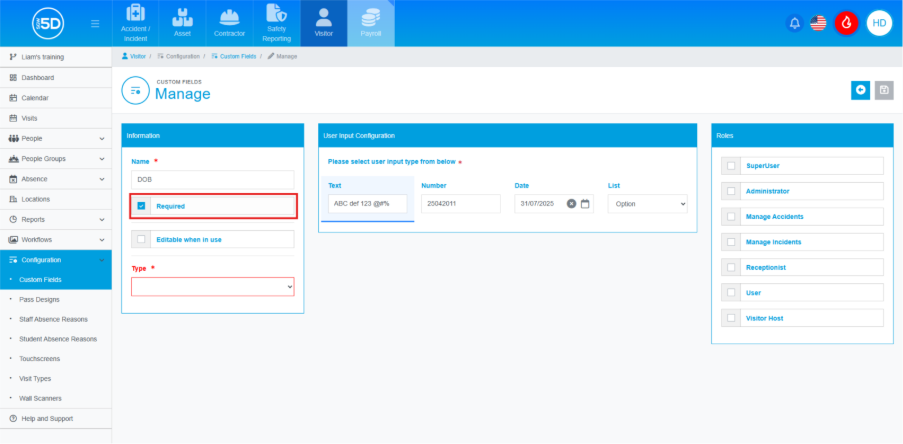
Task: Expand the Reports menu
Action: [x=56, y=219]
